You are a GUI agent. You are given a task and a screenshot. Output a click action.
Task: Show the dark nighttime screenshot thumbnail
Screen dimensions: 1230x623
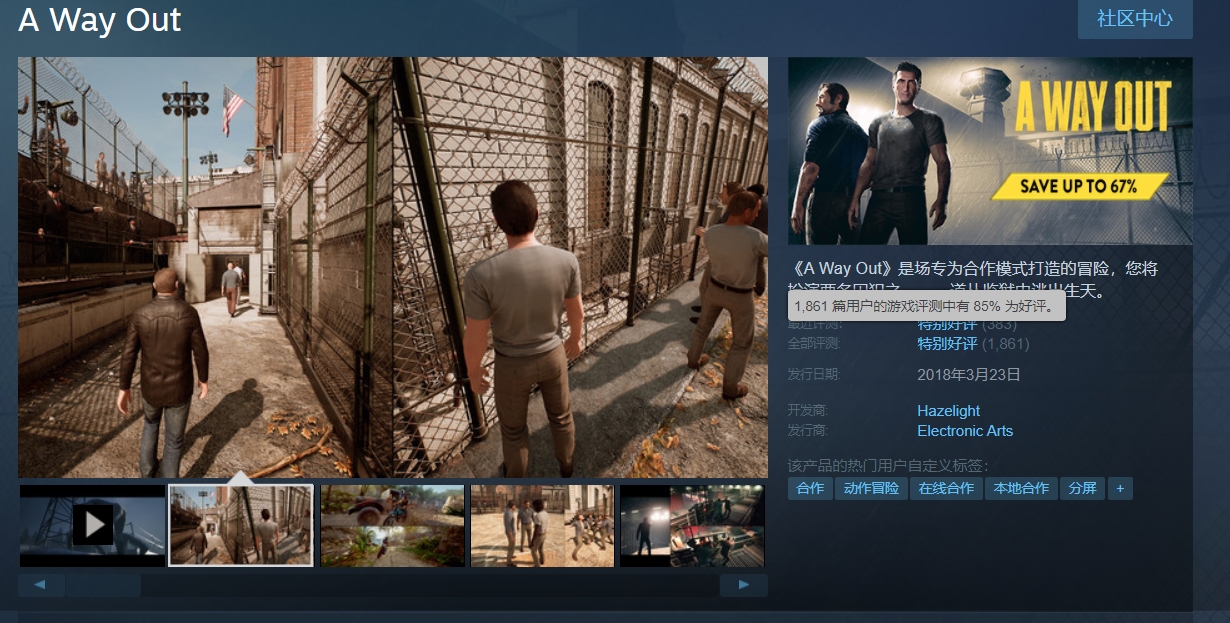coord(693,526)
